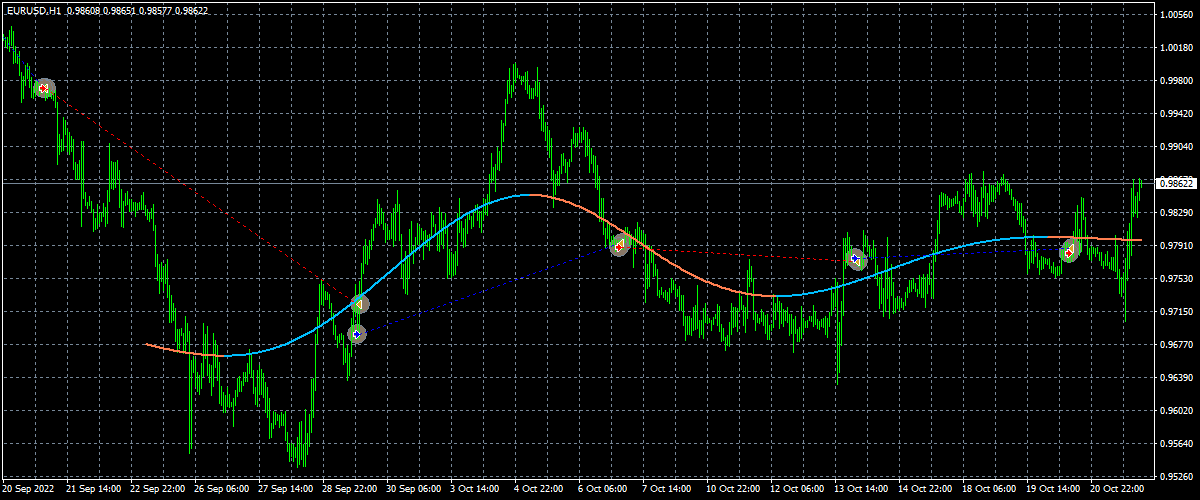Click the 14 Oct 22:00 time label

pyautogui.click(x=926, y=490)
